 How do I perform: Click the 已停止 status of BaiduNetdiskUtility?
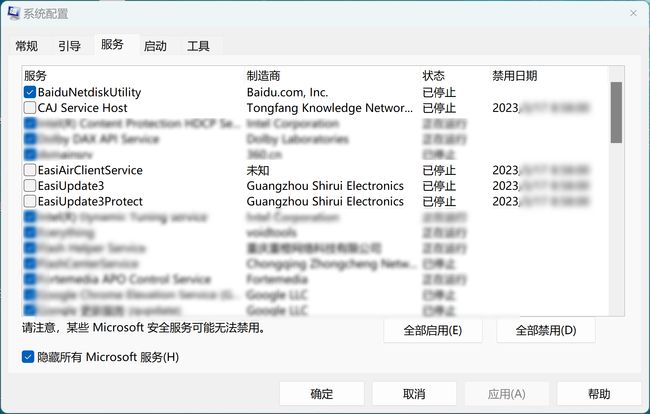(439, 92)
